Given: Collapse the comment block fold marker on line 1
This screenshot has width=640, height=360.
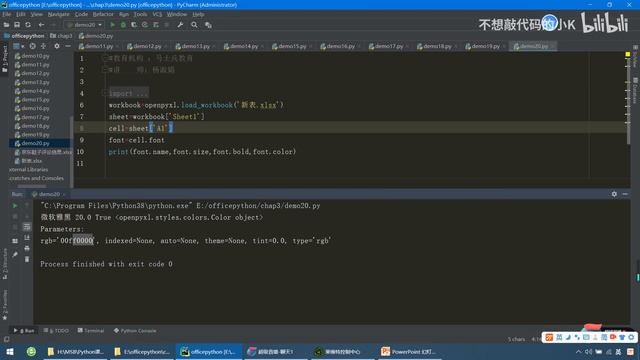Looking at the screenshot, I should point(104,58).
